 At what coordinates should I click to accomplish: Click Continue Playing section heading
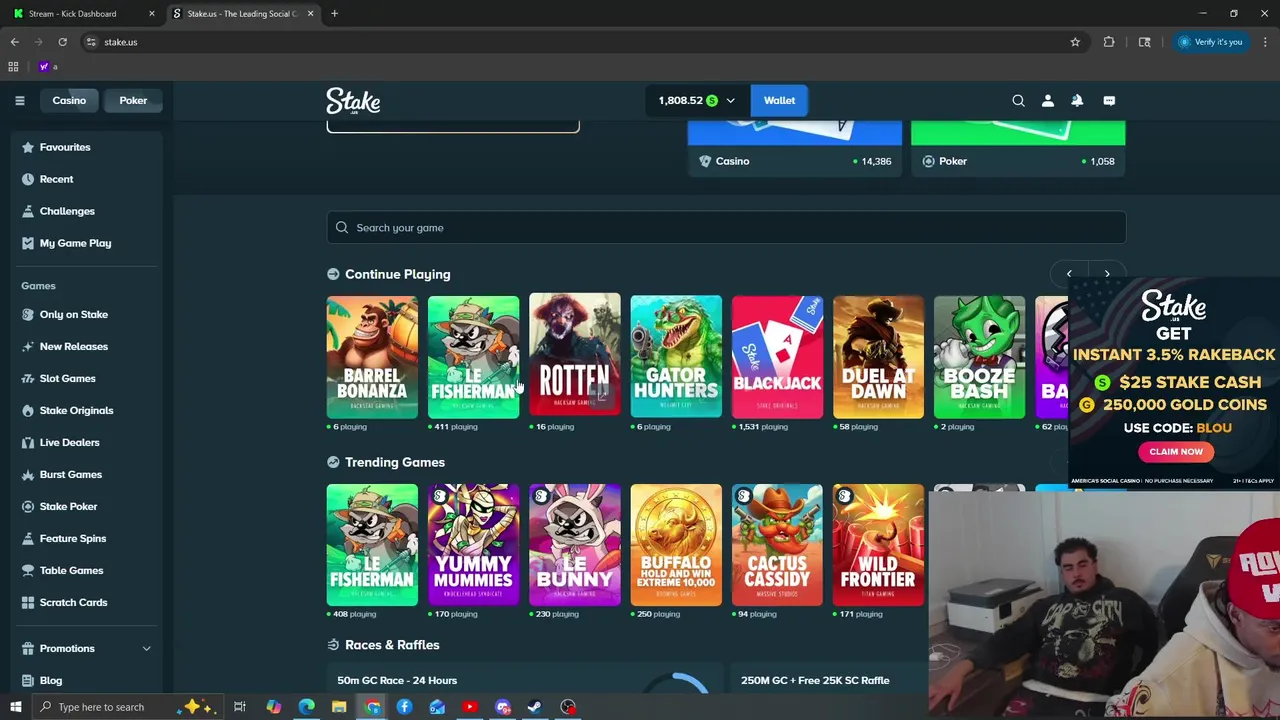[x=397, y=274]
